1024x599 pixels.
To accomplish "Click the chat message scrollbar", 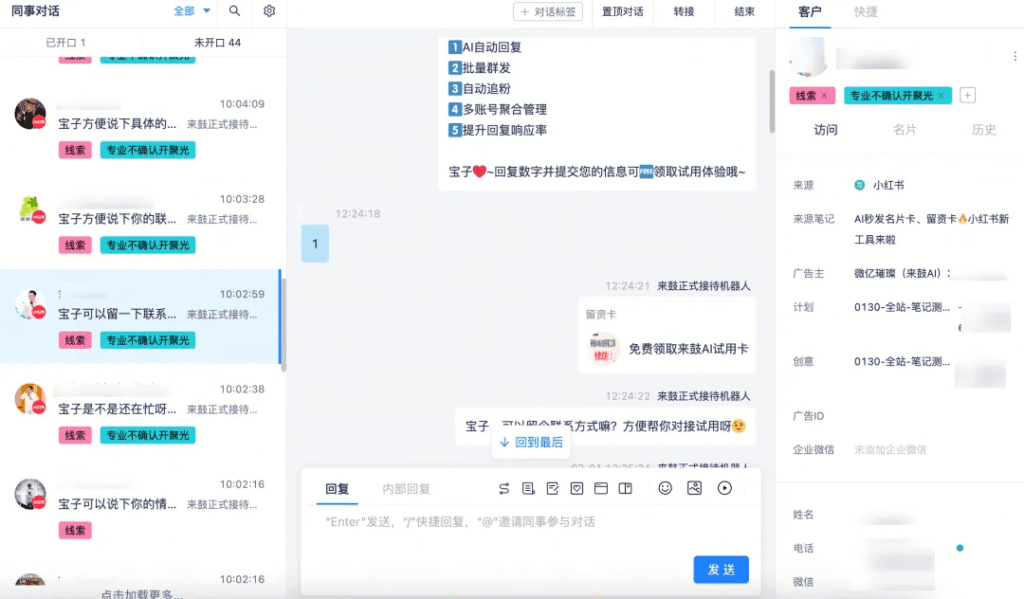I will 771,100.
